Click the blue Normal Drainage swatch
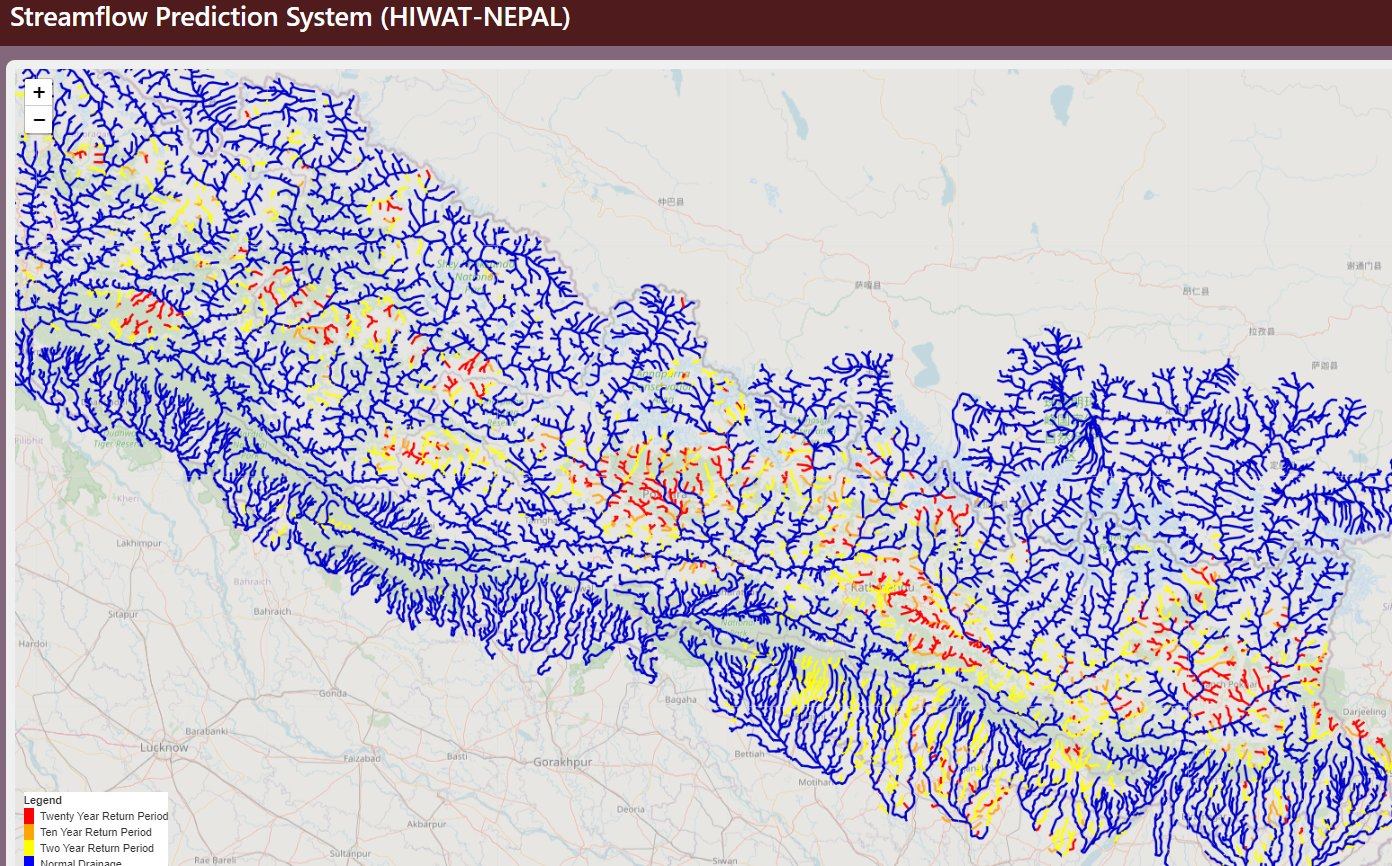 30,861
